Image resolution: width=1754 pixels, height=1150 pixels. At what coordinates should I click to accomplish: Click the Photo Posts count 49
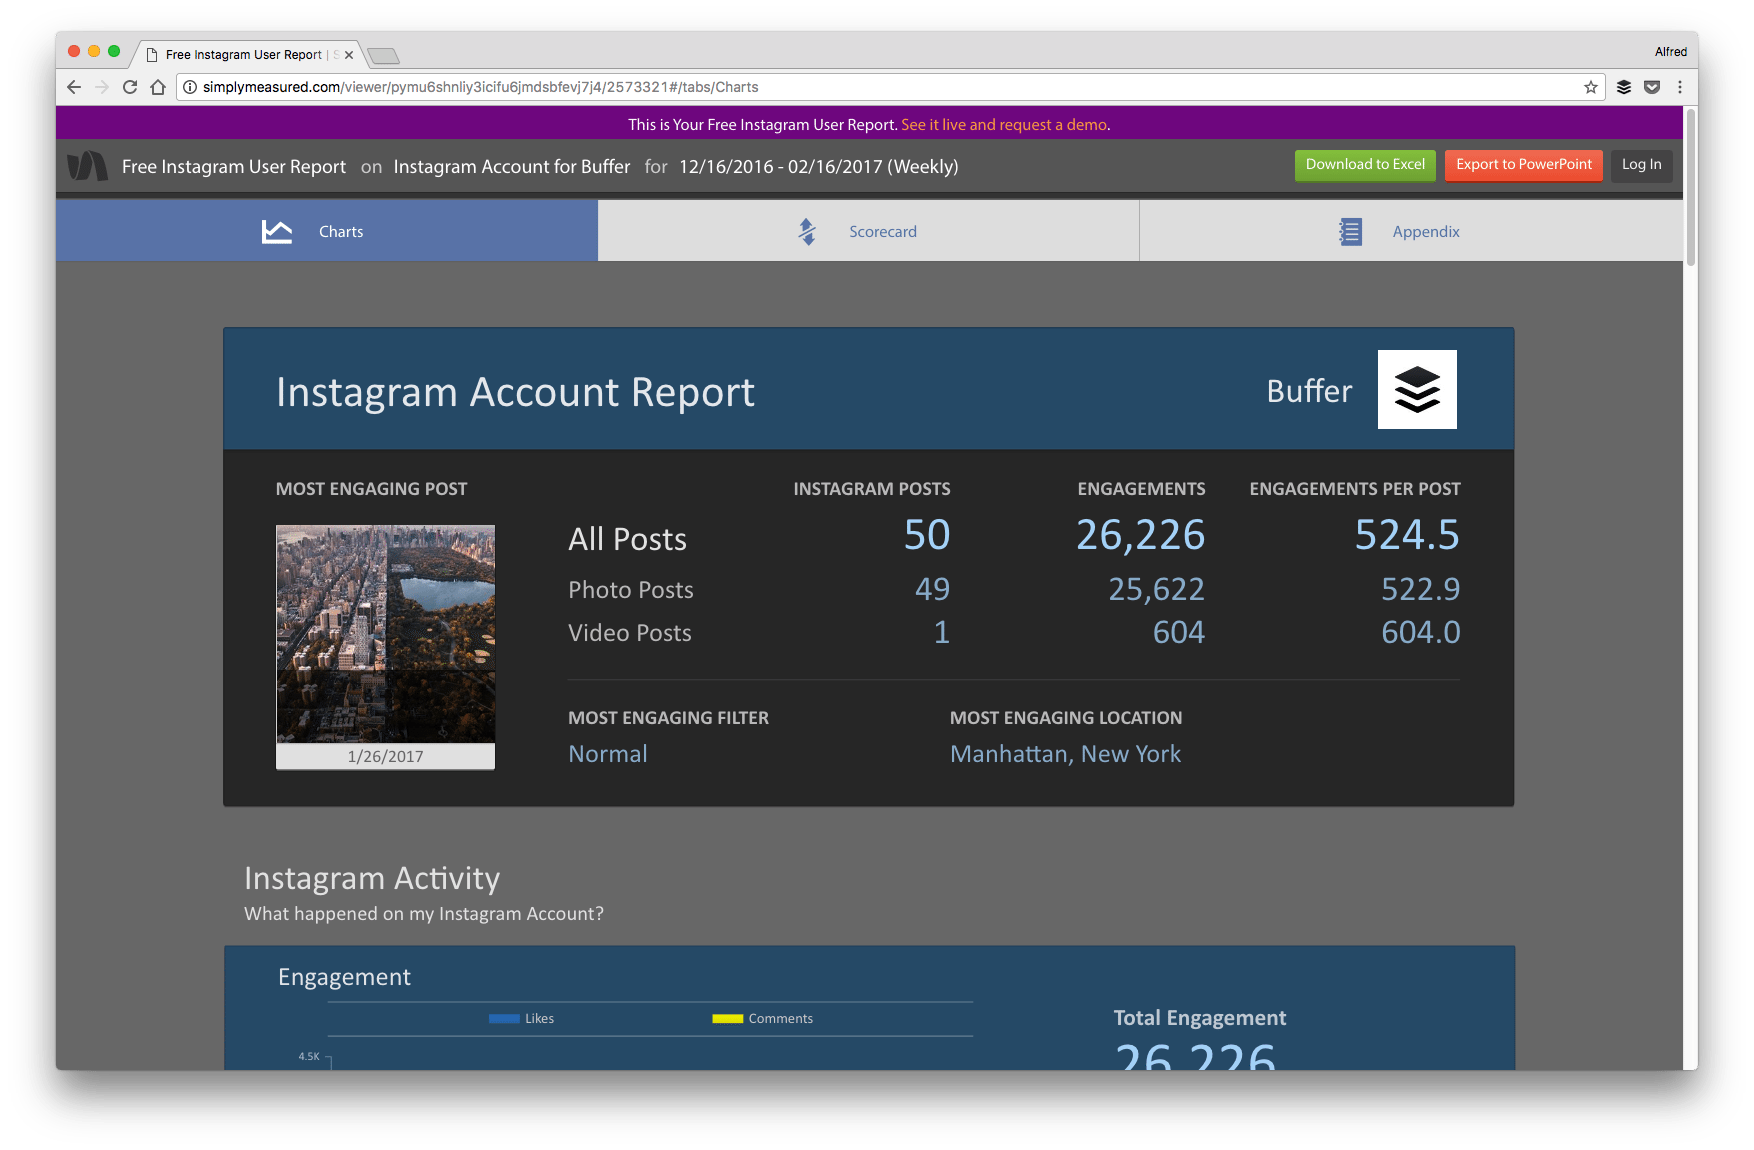[x=933, y=590]
